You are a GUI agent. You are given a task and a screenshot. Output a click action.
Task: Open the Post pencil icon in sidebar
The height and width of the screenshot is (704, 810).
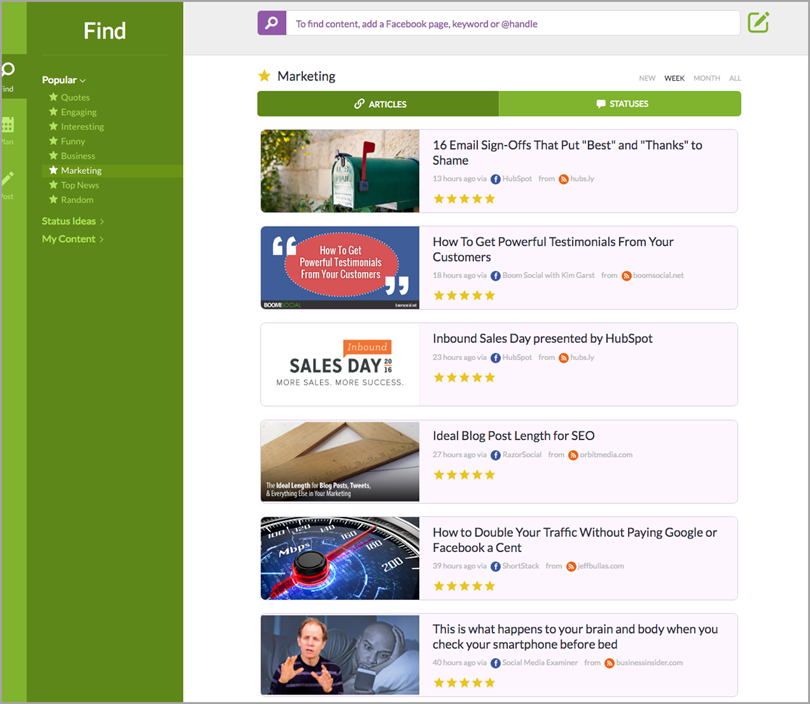[8, 179]
